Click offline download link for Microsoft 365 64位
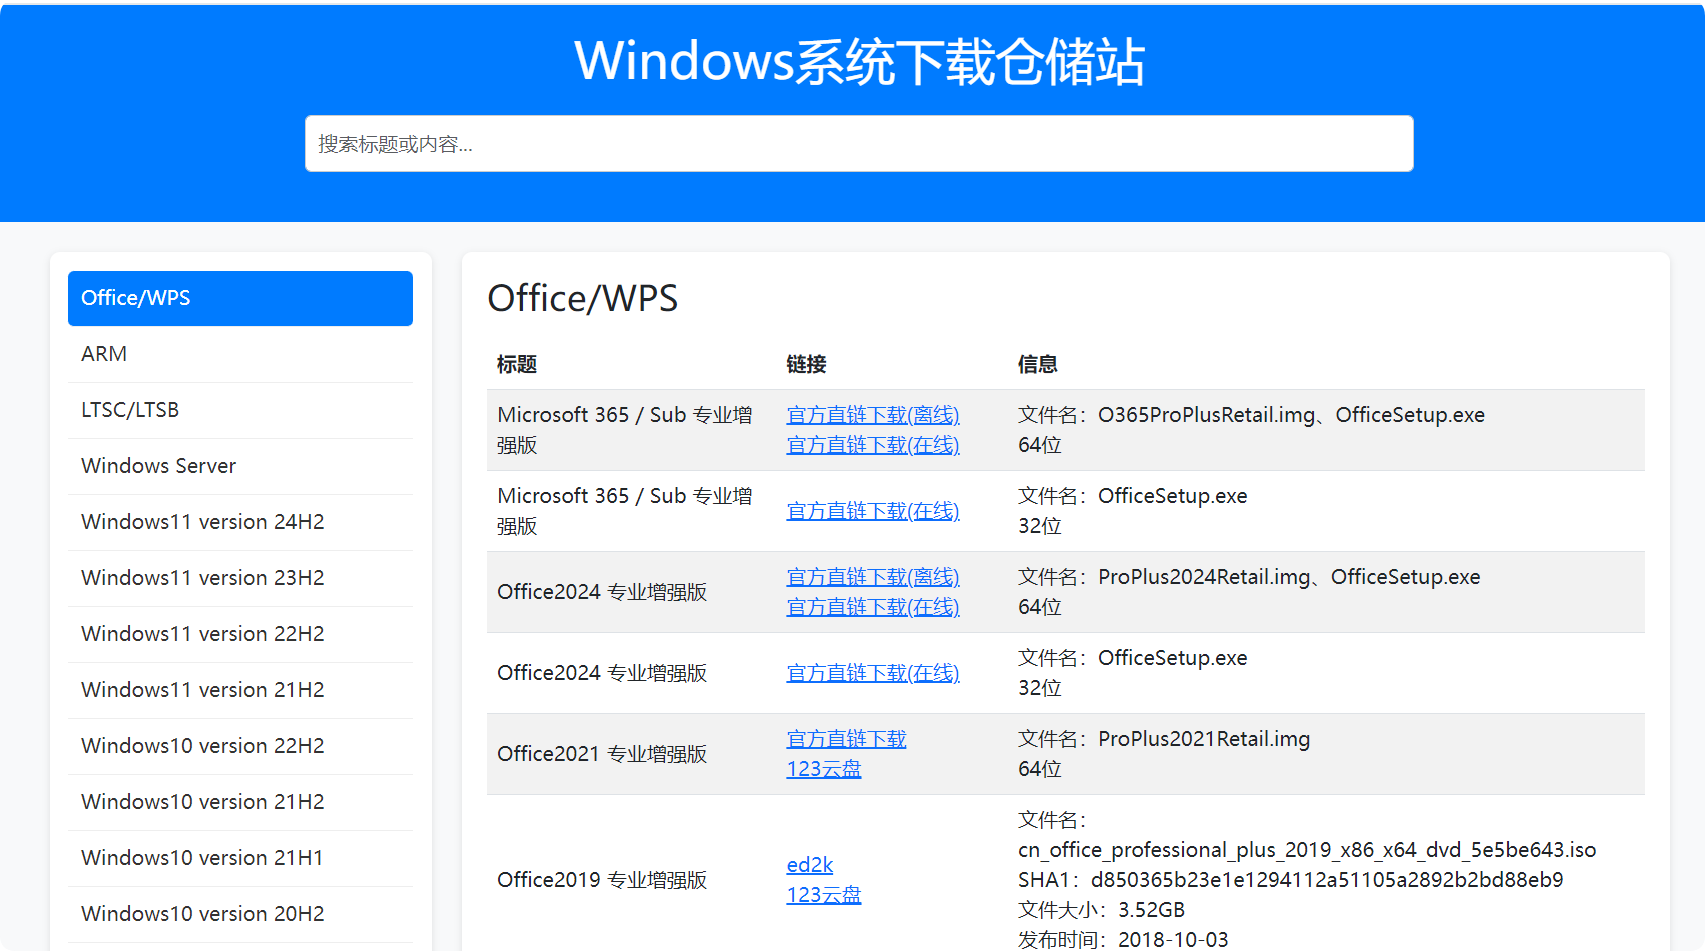 coord(873,415)
